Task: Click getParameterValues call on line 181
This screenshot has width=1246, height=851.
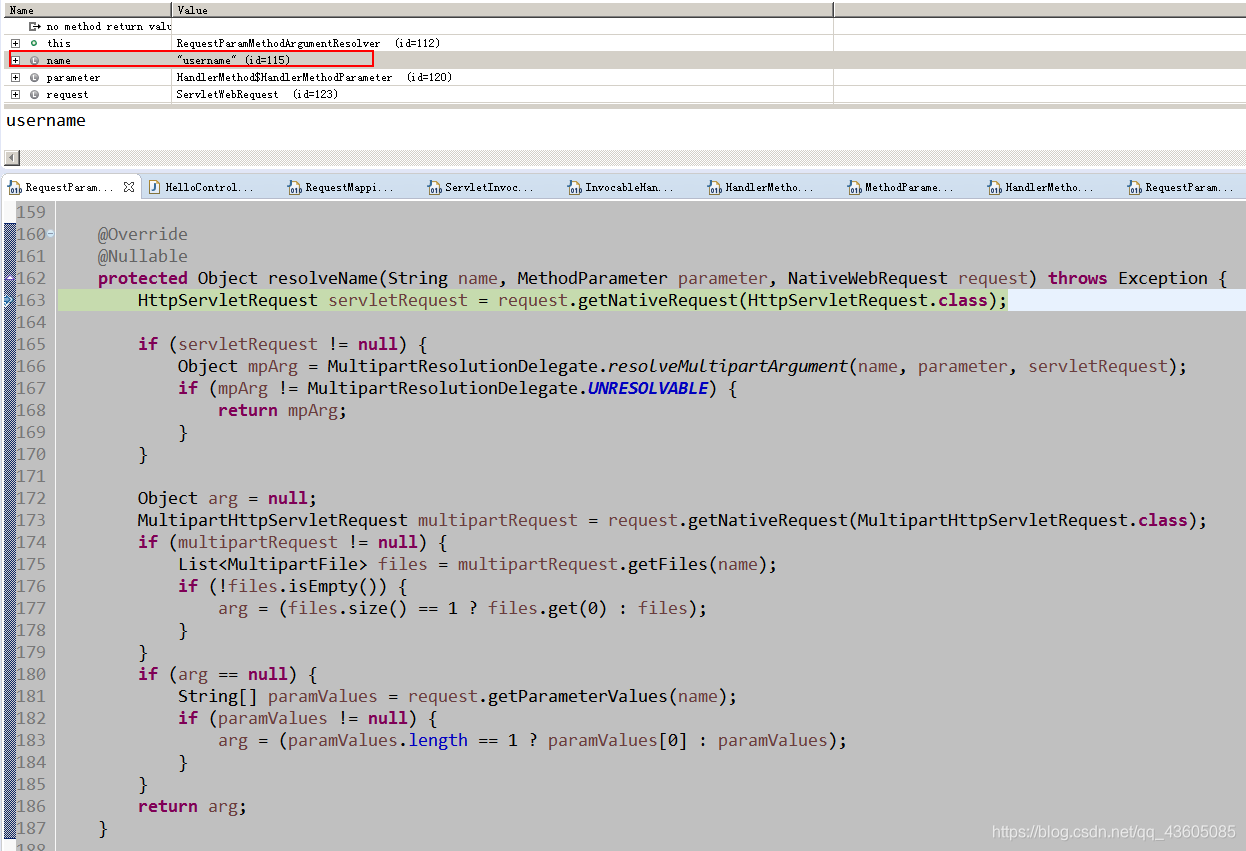Action: point(578,696)
